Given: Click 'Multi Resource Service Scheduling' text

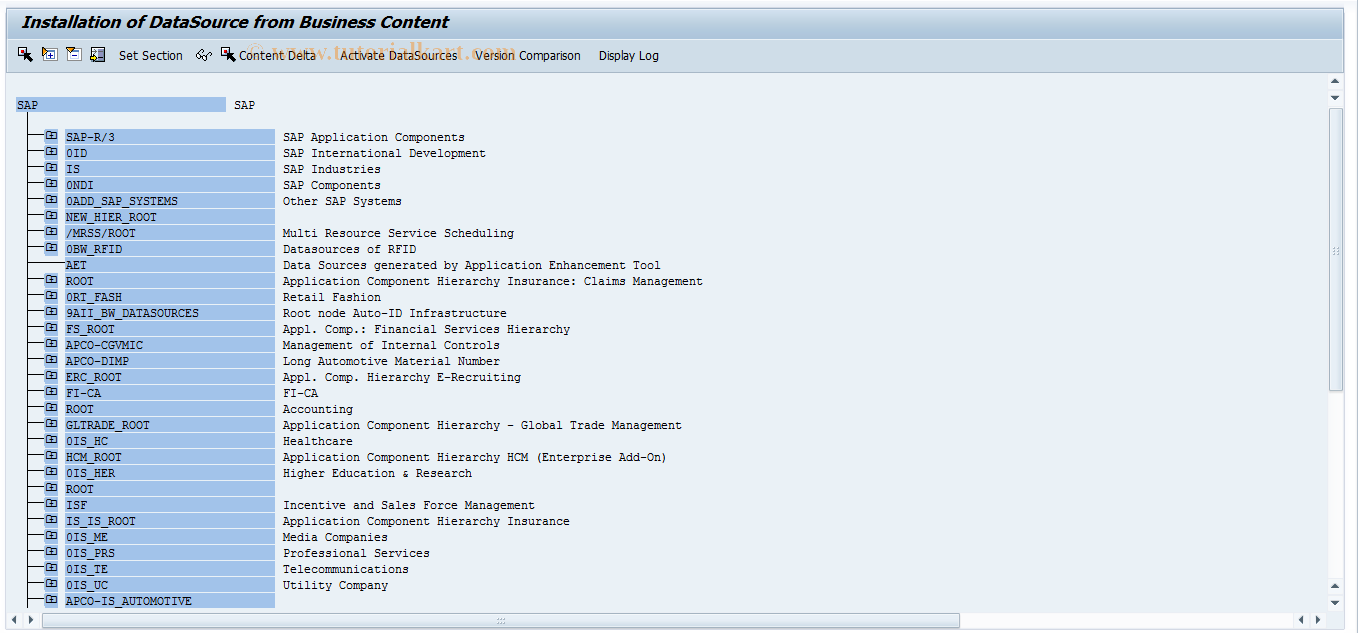Looking at the screenshot, I should tap(398, 233).
